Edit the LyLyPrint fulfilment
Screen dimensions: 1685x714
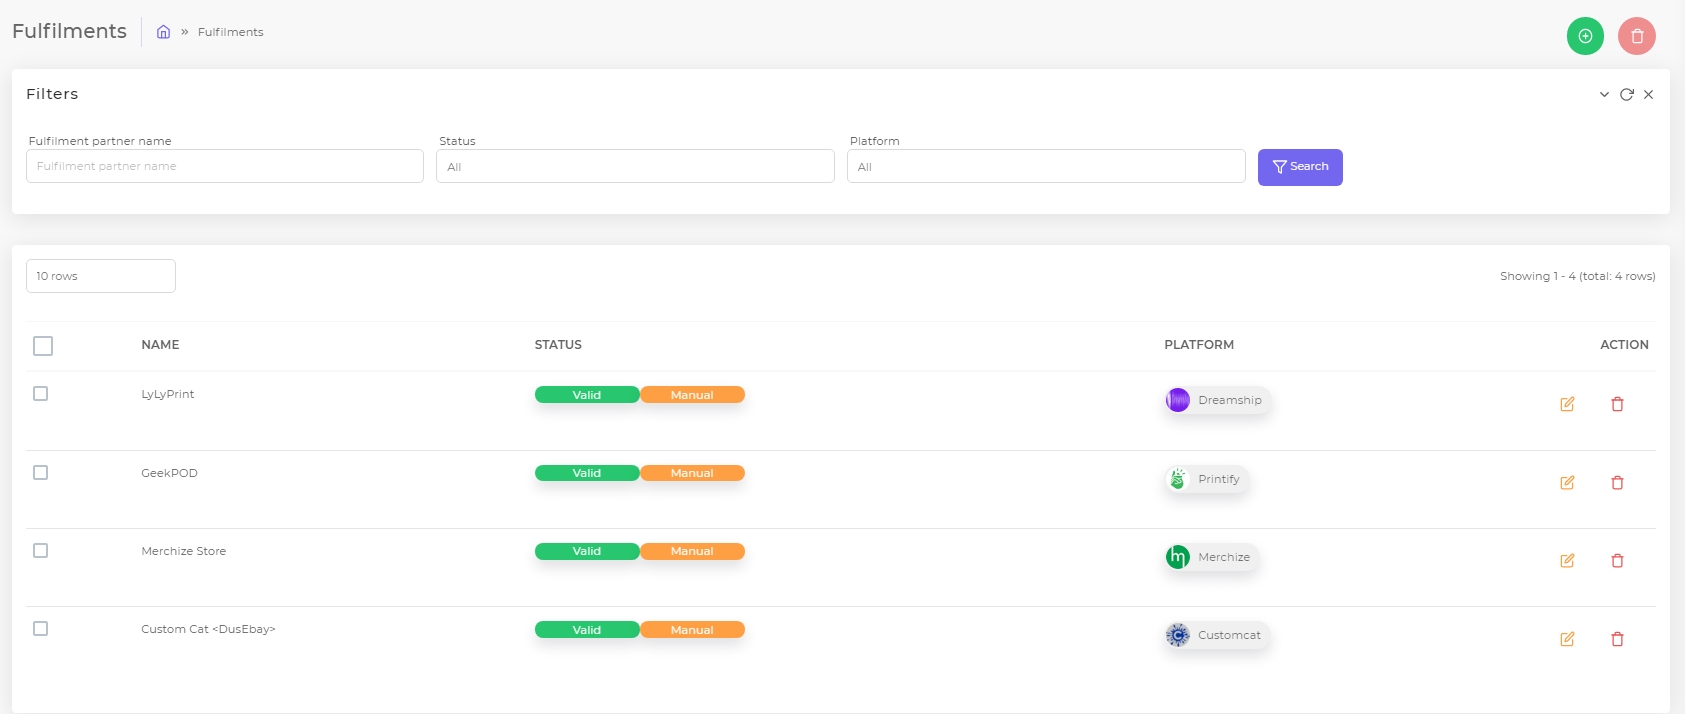pyautogui.click(x=1567, y=404)
